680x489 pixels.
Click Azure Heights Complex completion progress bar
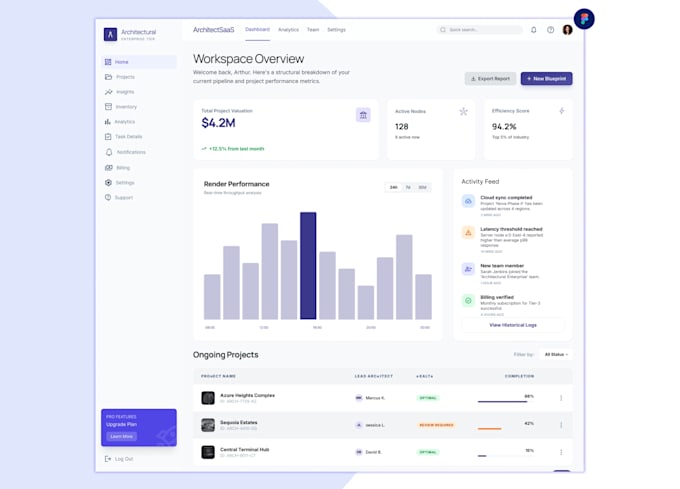506,401
